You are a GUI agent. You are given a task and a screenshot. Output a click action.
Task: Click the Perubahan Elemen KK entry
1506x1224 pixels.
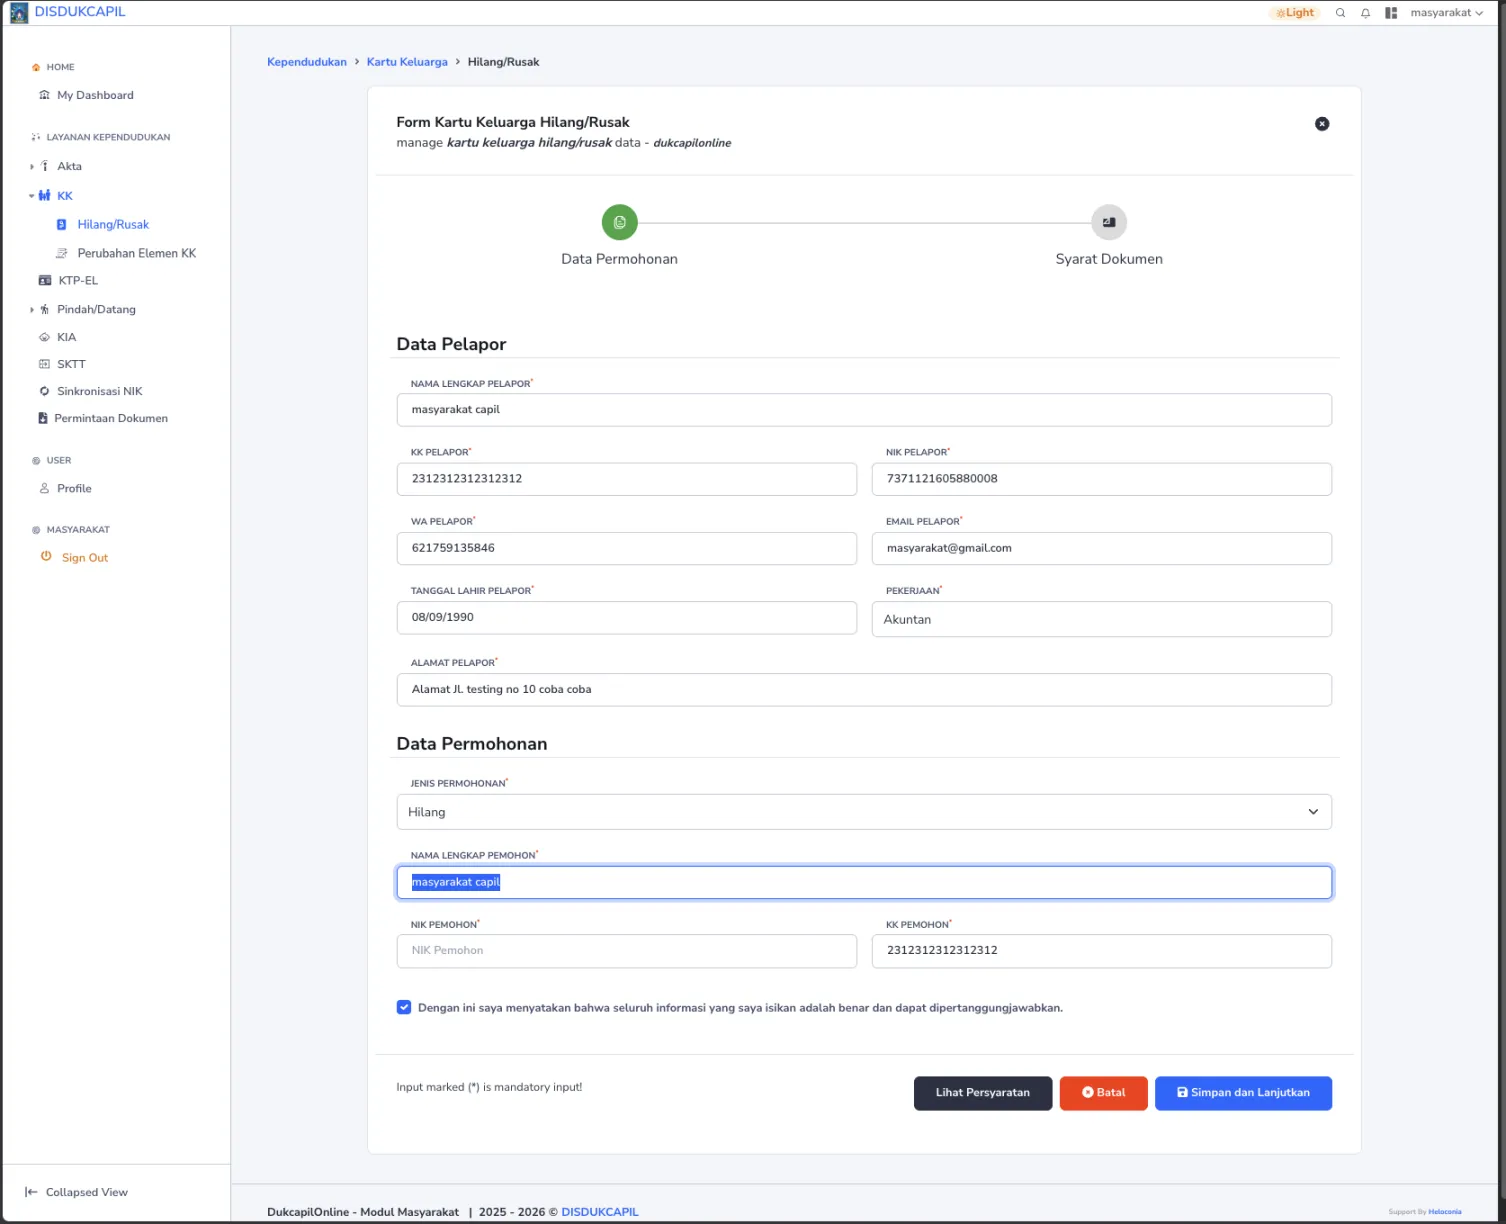coord(136,253)
